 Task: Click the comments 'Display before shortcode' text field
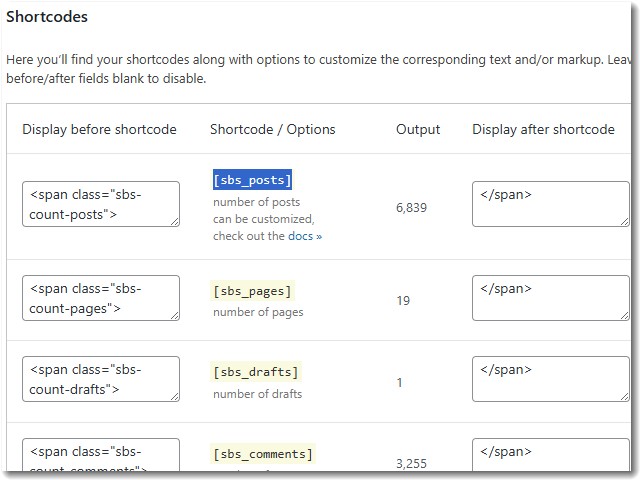tap(100, 456)
